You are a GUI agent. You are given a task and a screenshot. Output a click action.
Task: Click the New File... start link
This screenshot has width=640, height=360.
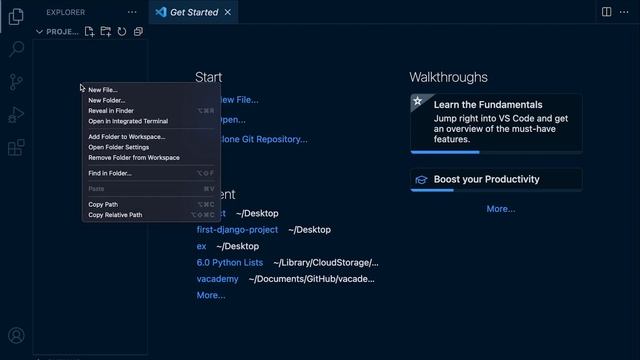pos(239,100)
